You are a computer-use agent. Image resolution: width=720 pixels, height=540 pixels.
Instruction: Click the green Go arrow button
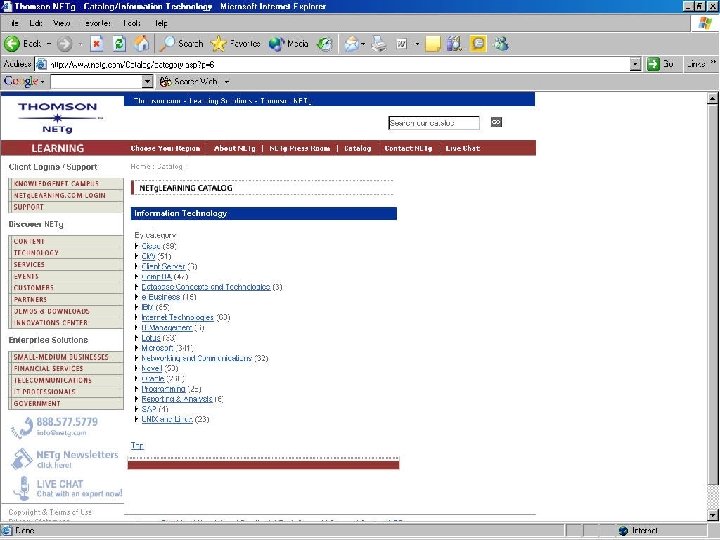(x=653, y=64)
